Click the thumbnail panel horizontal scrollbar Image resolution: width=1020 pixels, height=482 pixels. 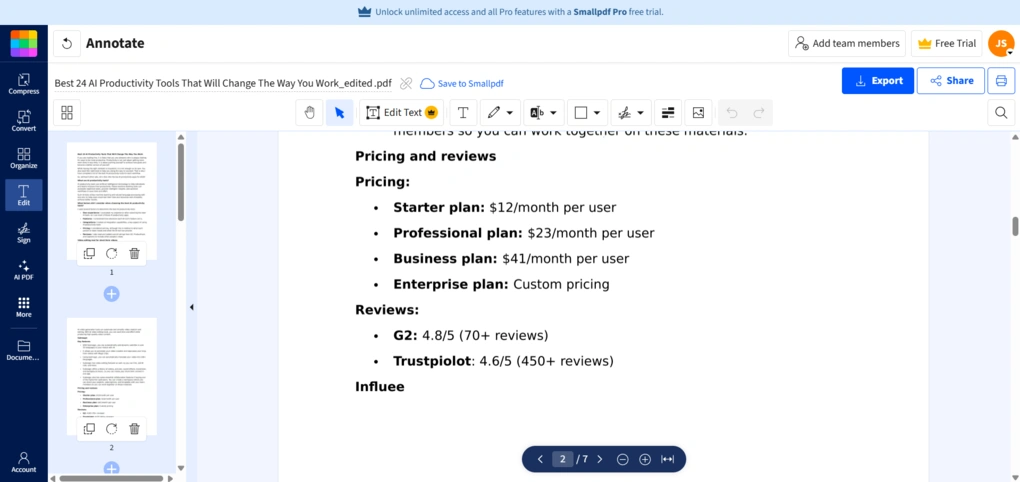tap(111, 478)
